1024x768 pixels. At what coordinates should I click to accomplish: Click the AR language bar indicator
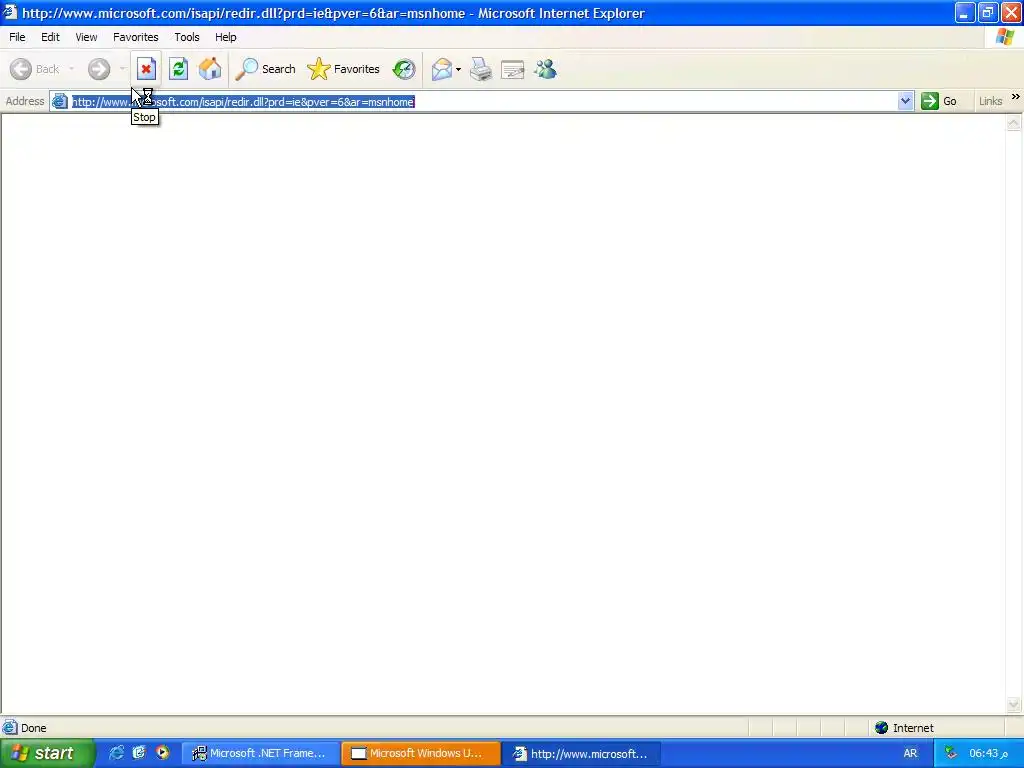tap(910, 754)
